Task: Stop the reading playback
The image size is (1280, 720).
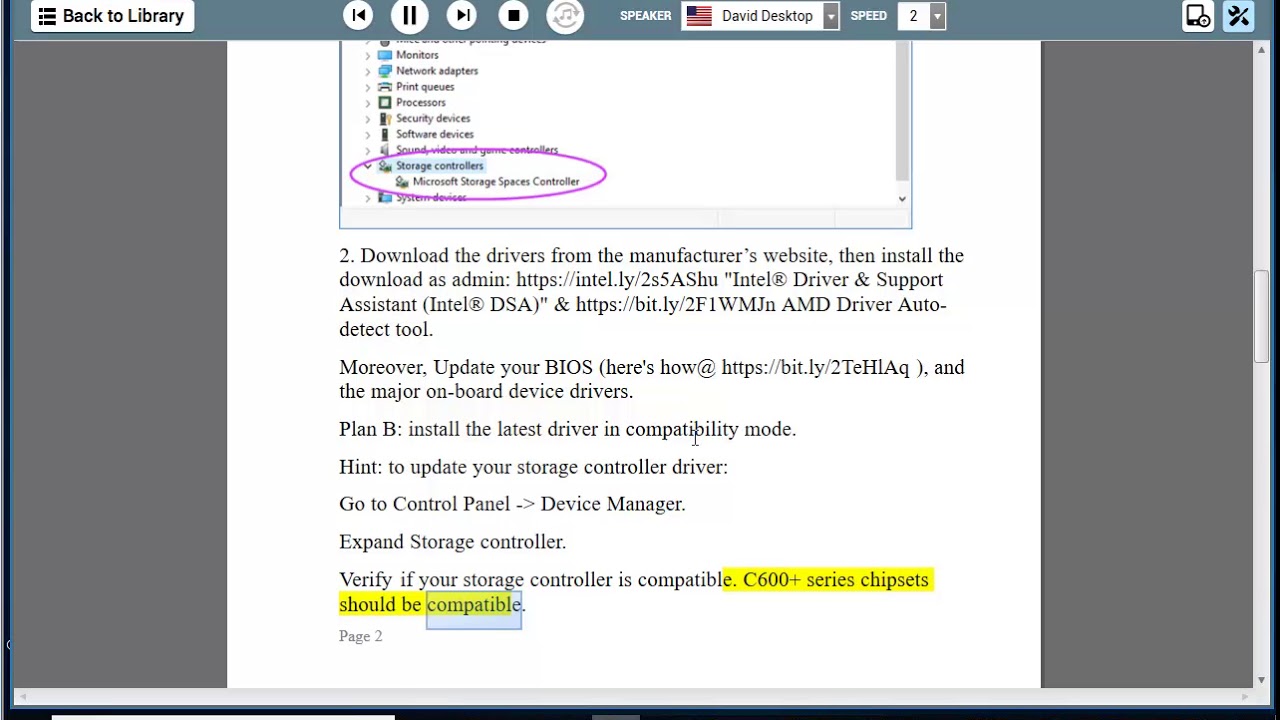Action: [x=513, y=16]
